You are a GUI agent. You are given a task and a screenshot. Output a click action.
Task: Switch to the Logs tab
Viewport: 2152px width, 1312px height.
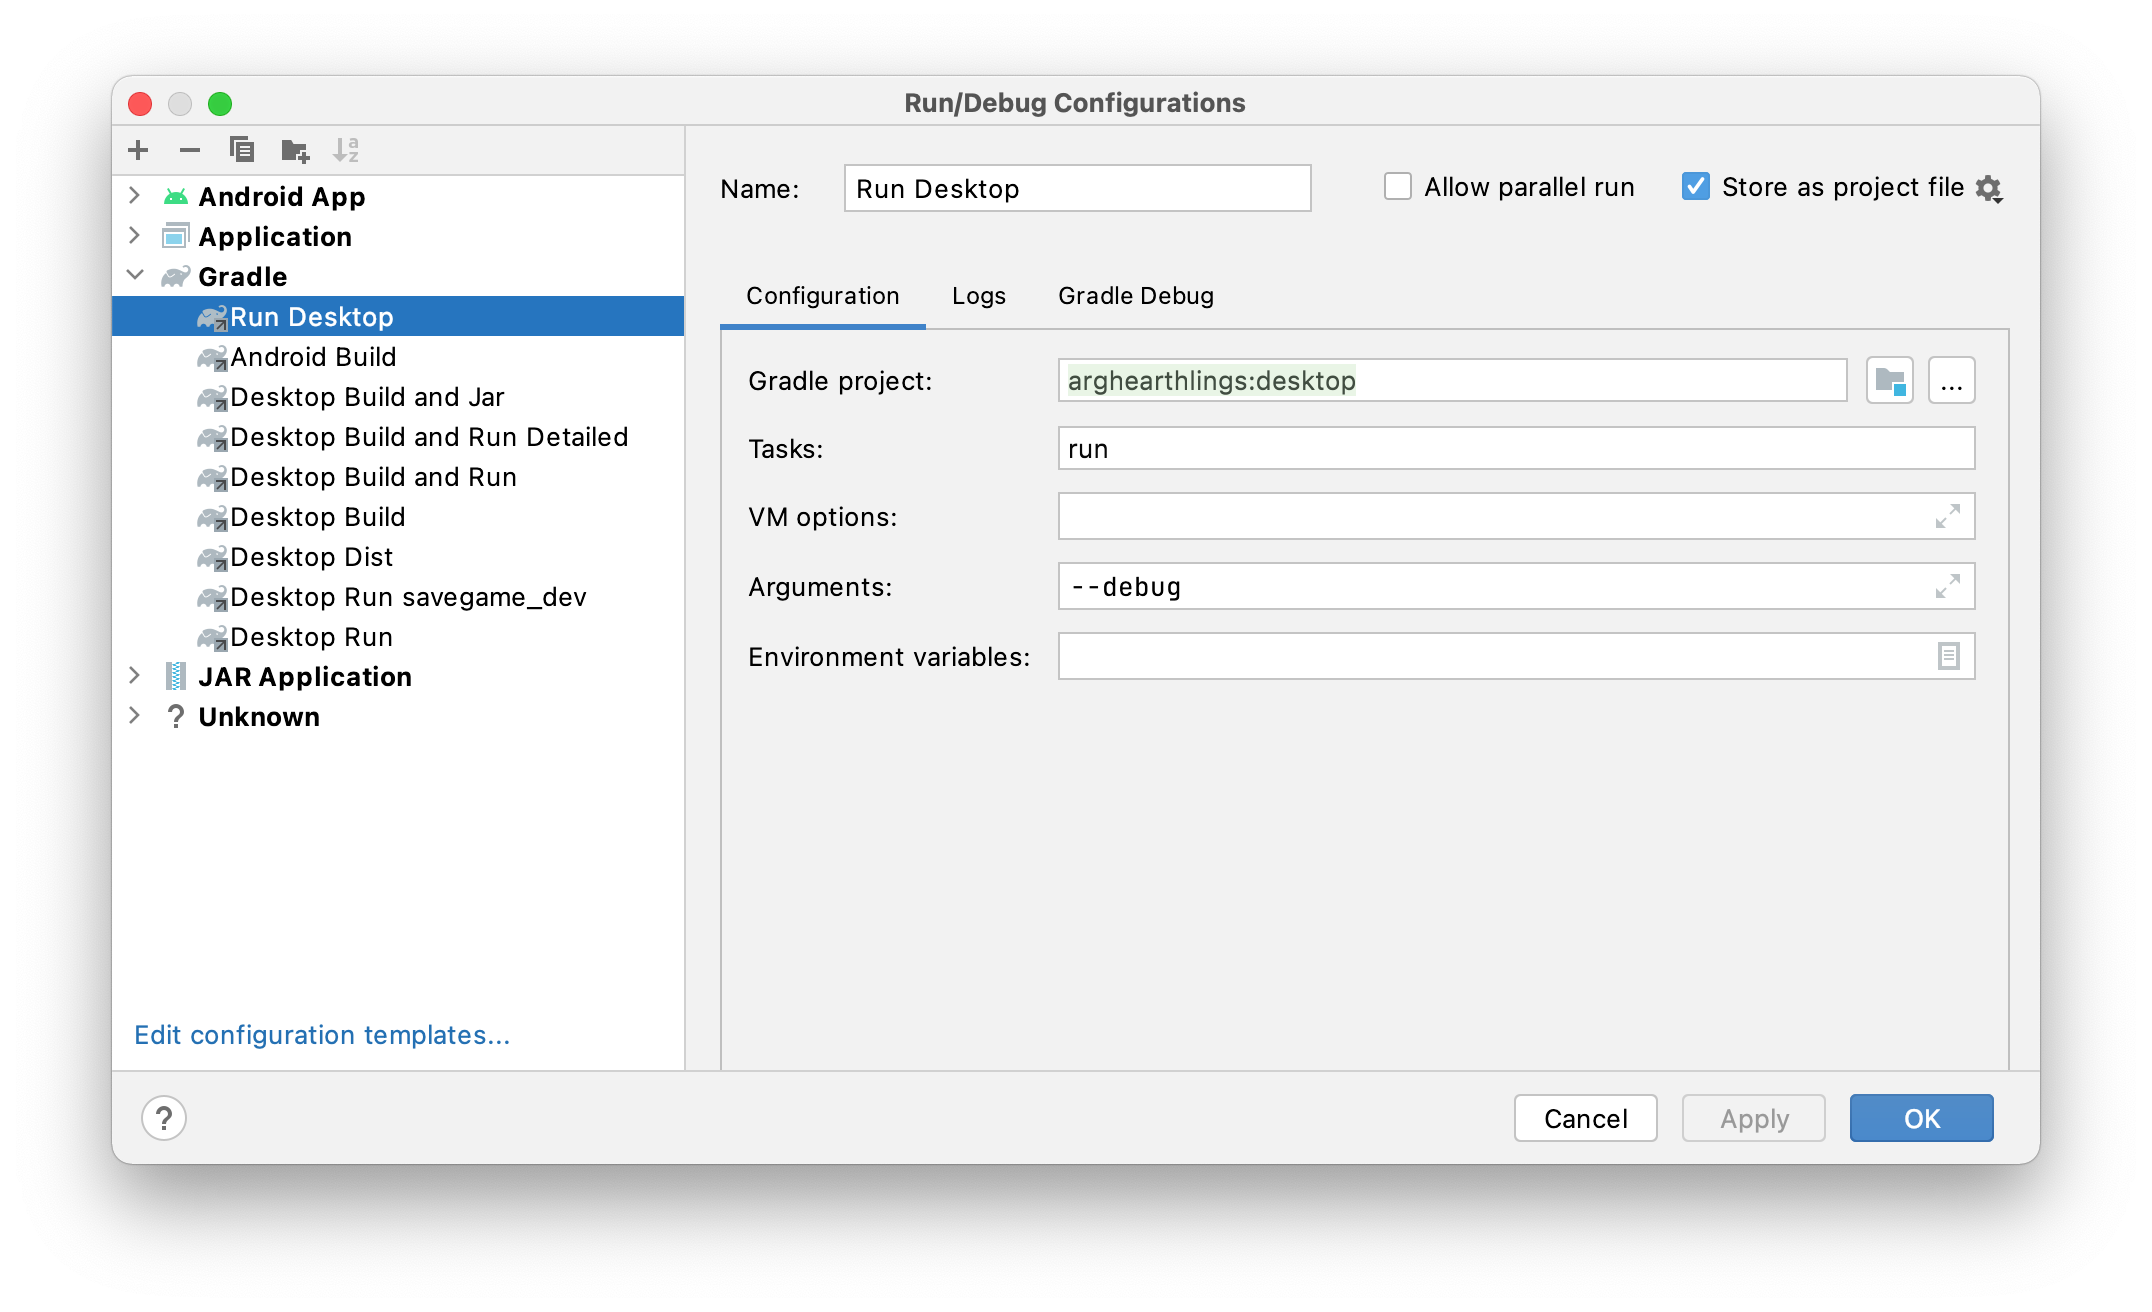[979, 296]
